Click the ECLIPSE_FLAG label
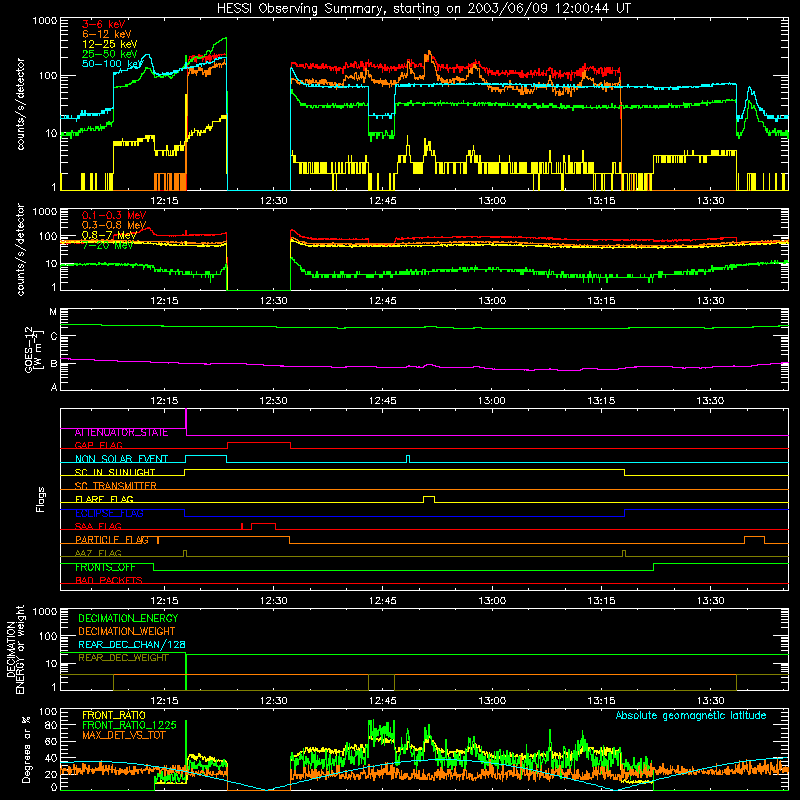Screen dimensions: 800x800 point(109,513)
